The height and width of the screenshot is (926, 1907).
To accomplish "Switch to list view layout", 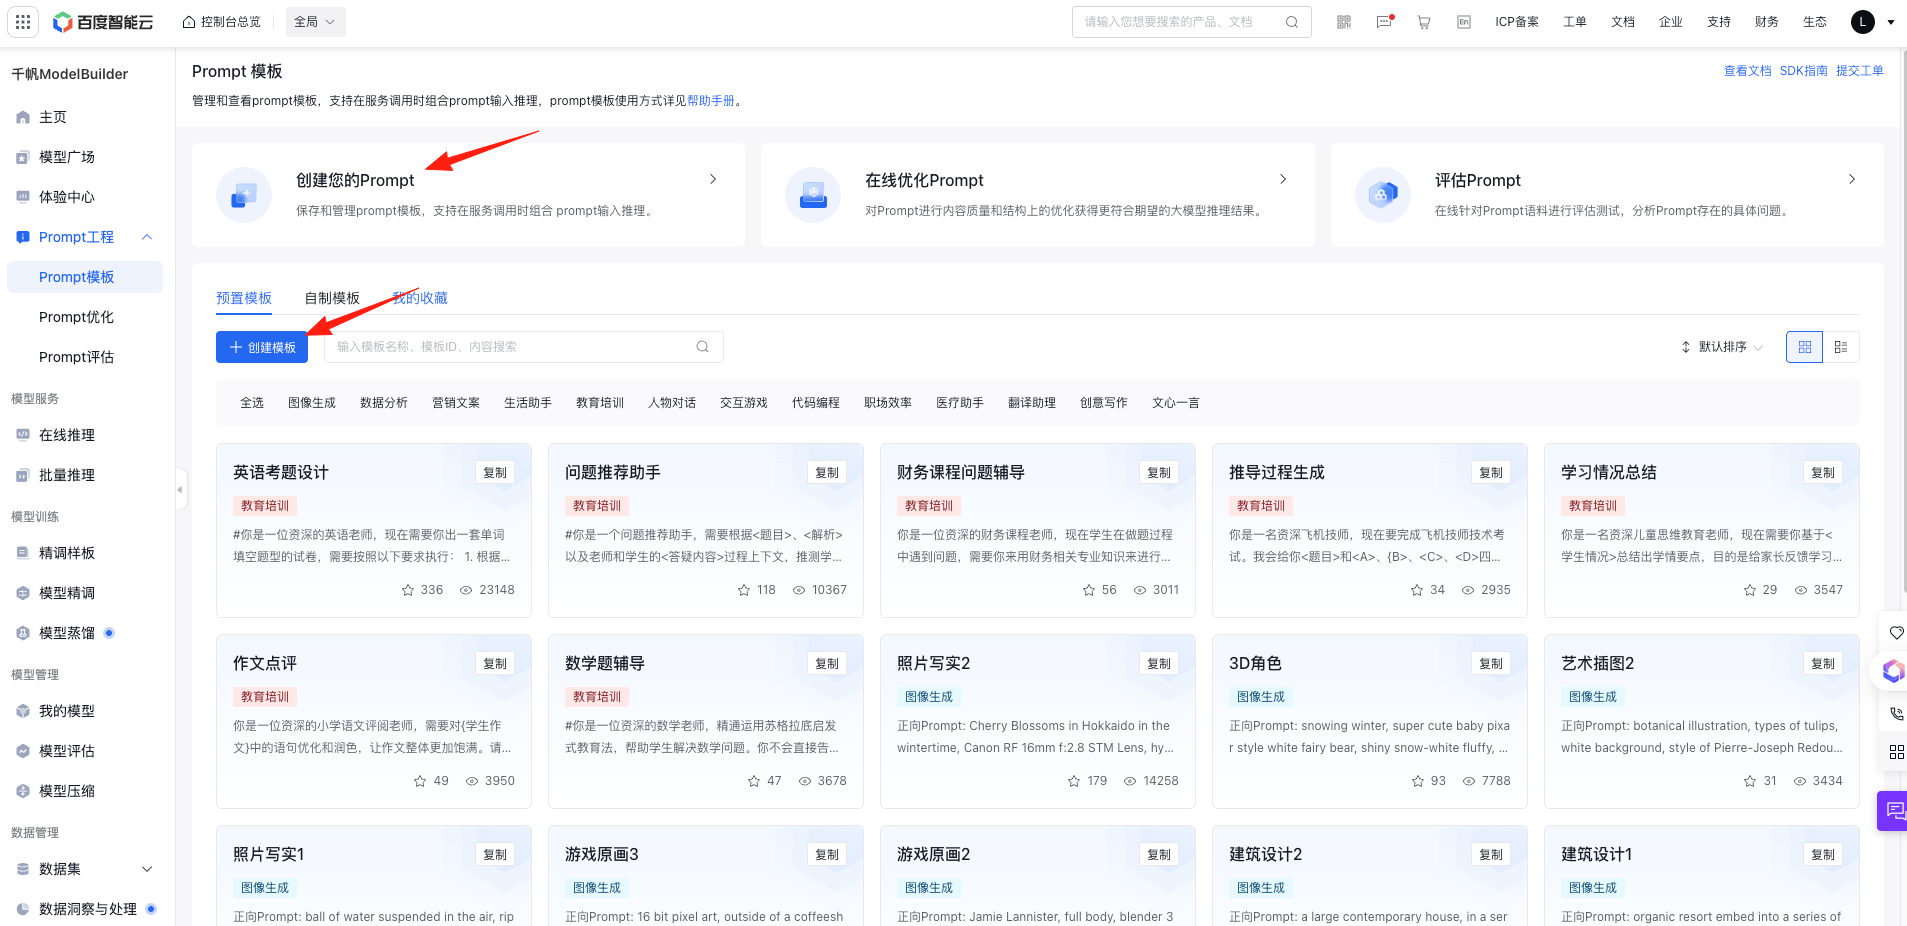I will pyautogui.click(x=1841, y=347).
